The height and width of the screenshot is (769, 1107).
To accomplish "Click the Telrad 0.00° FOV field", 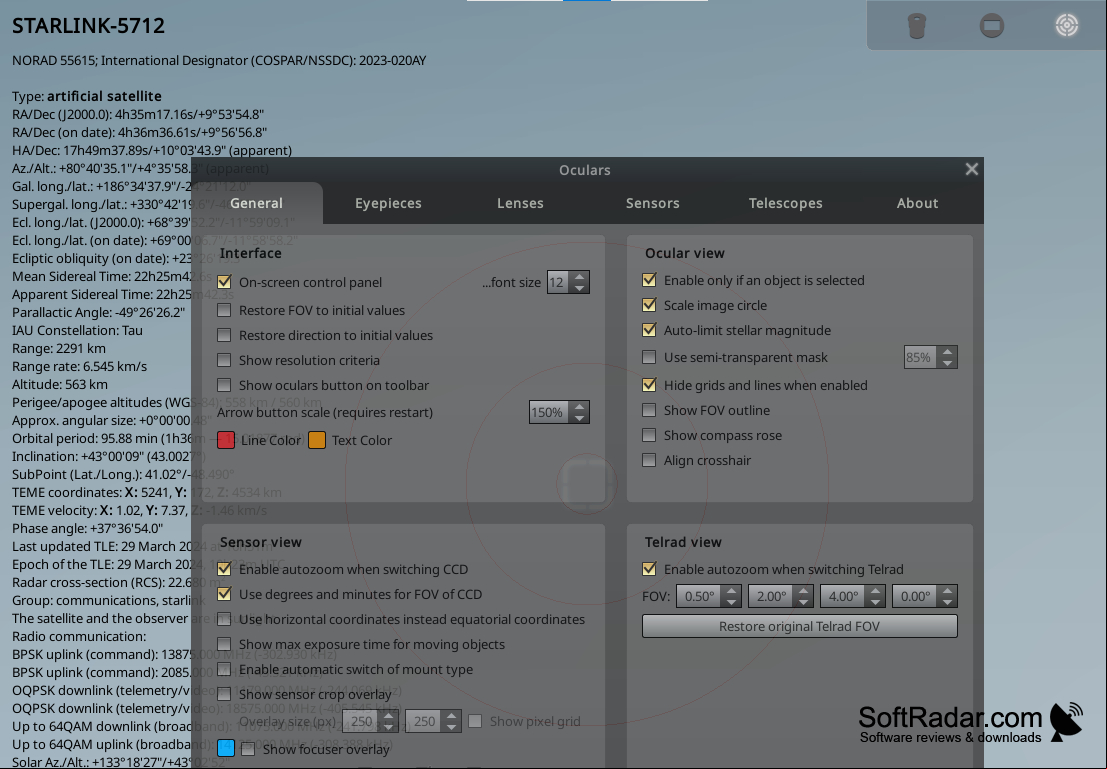I will click(x=916, y=597).
